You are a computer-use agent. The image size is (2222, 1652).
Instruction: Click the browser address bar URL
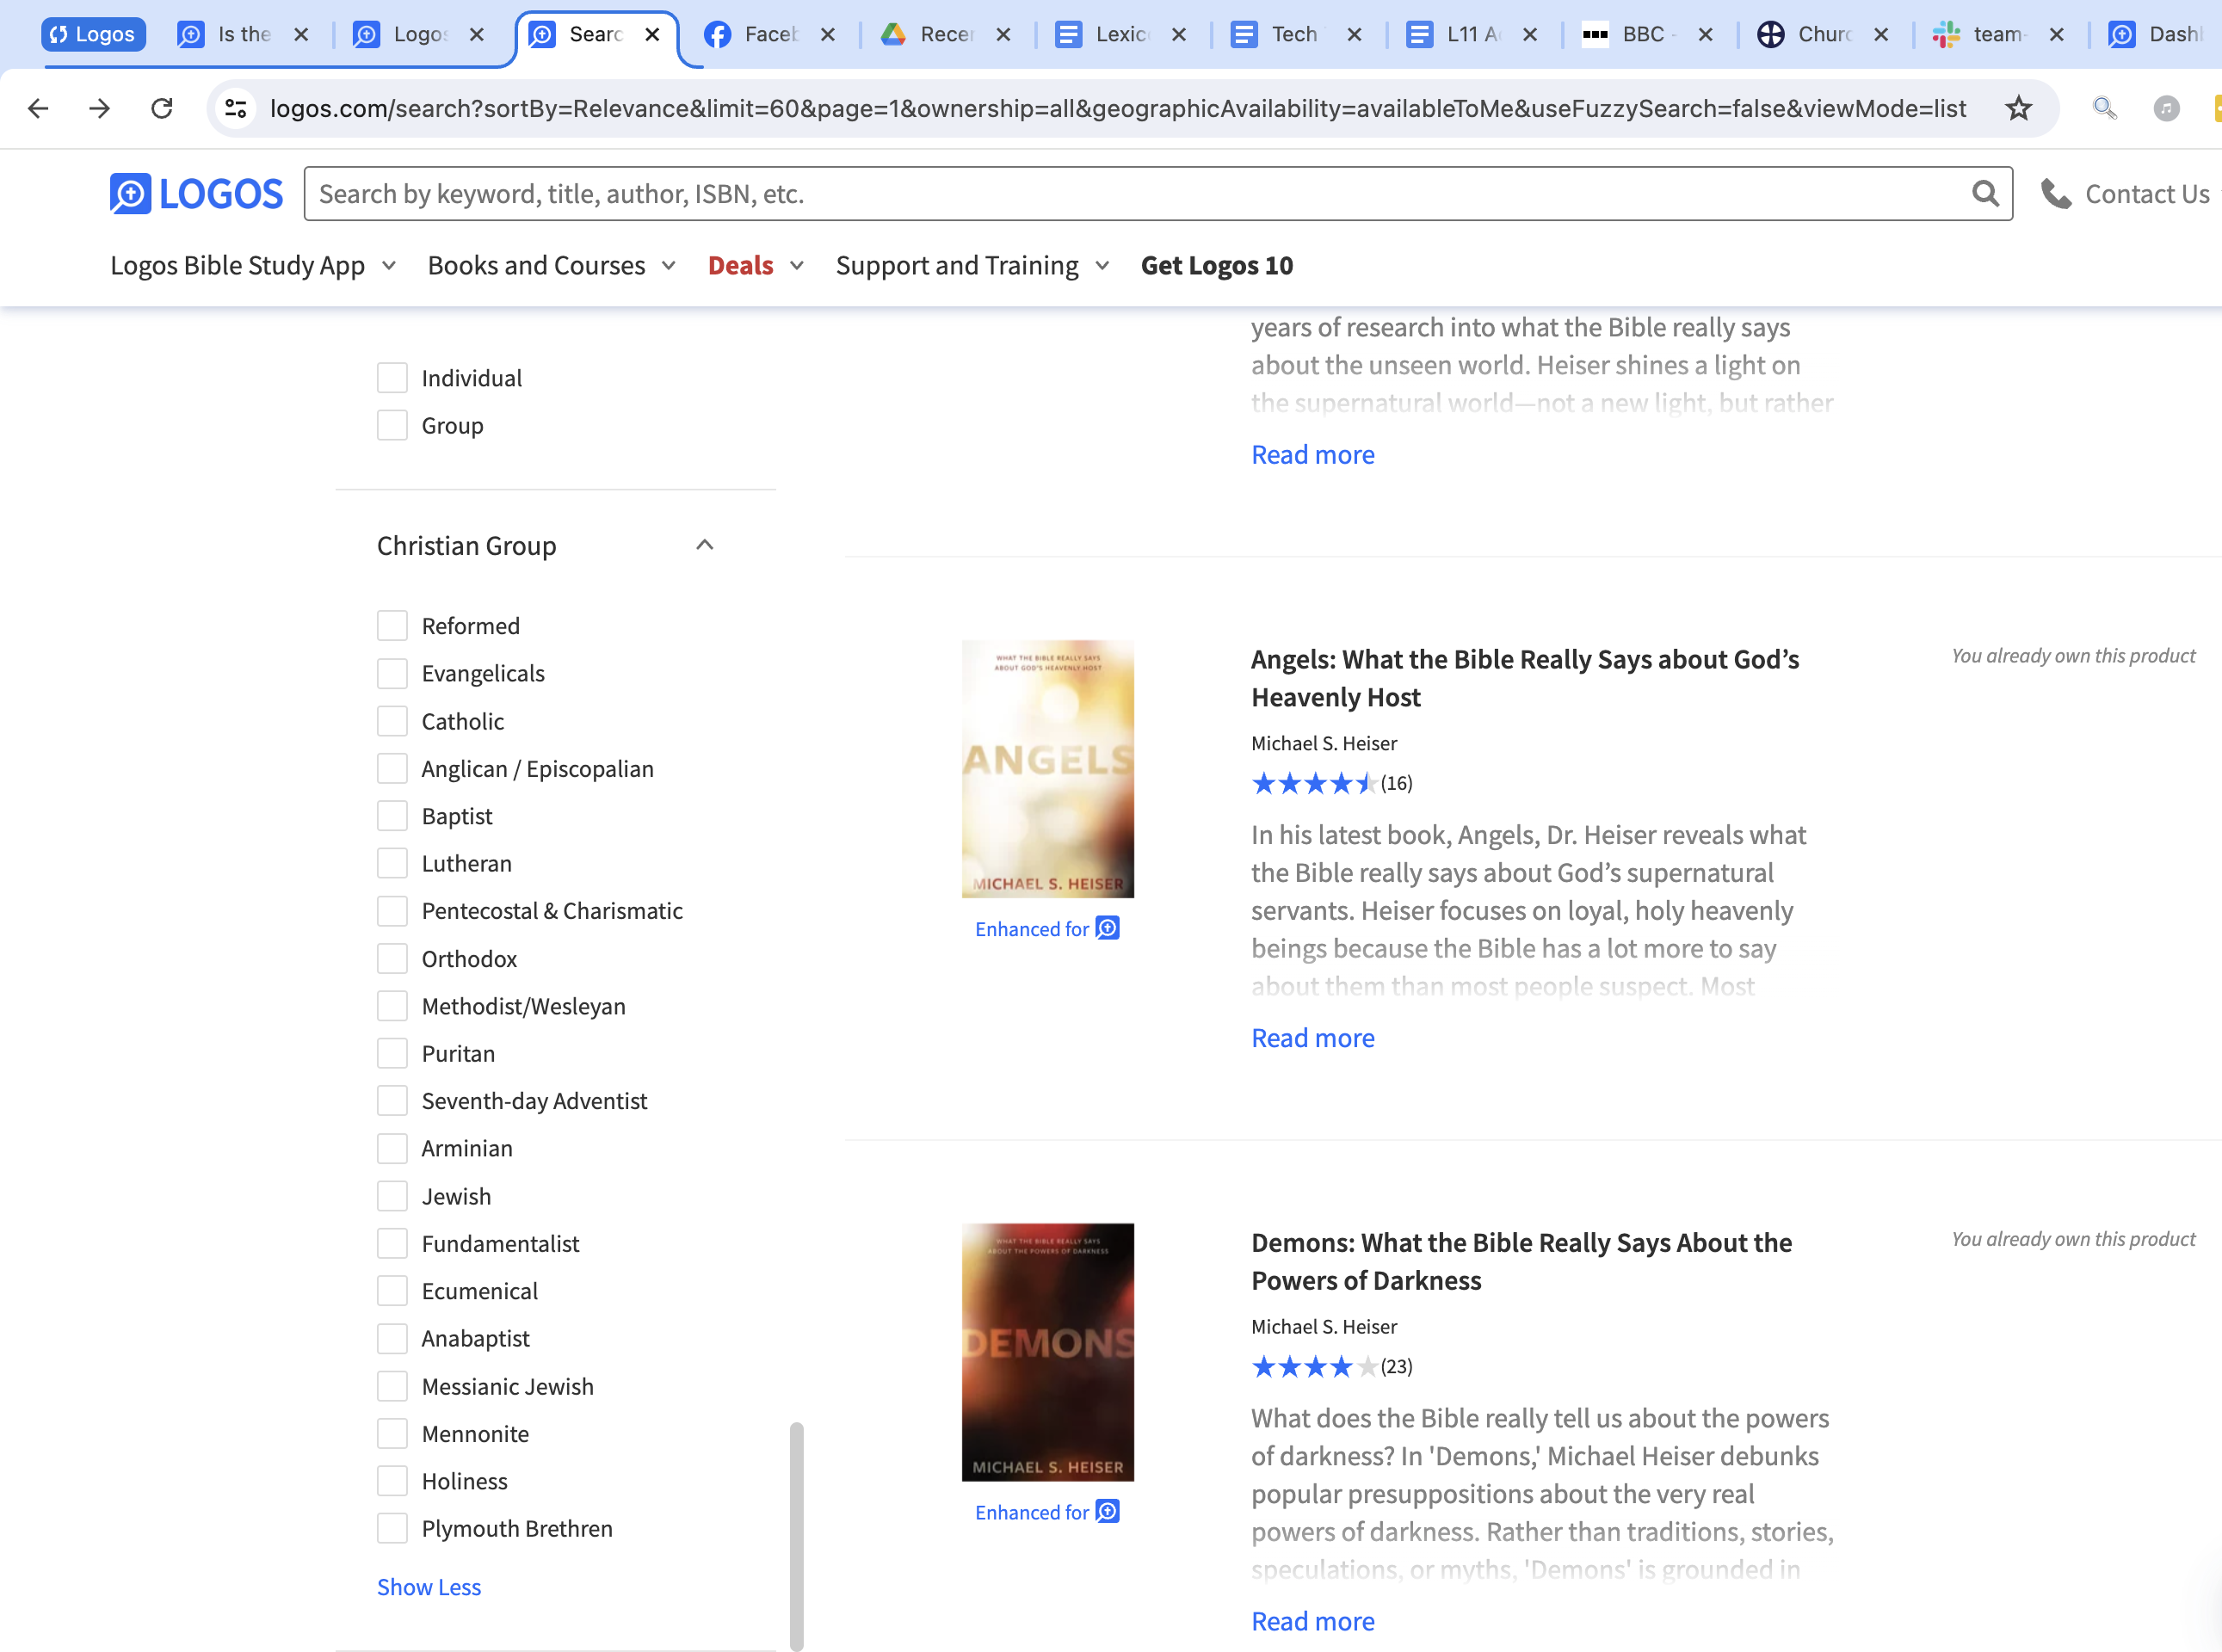click(1117, 108)
